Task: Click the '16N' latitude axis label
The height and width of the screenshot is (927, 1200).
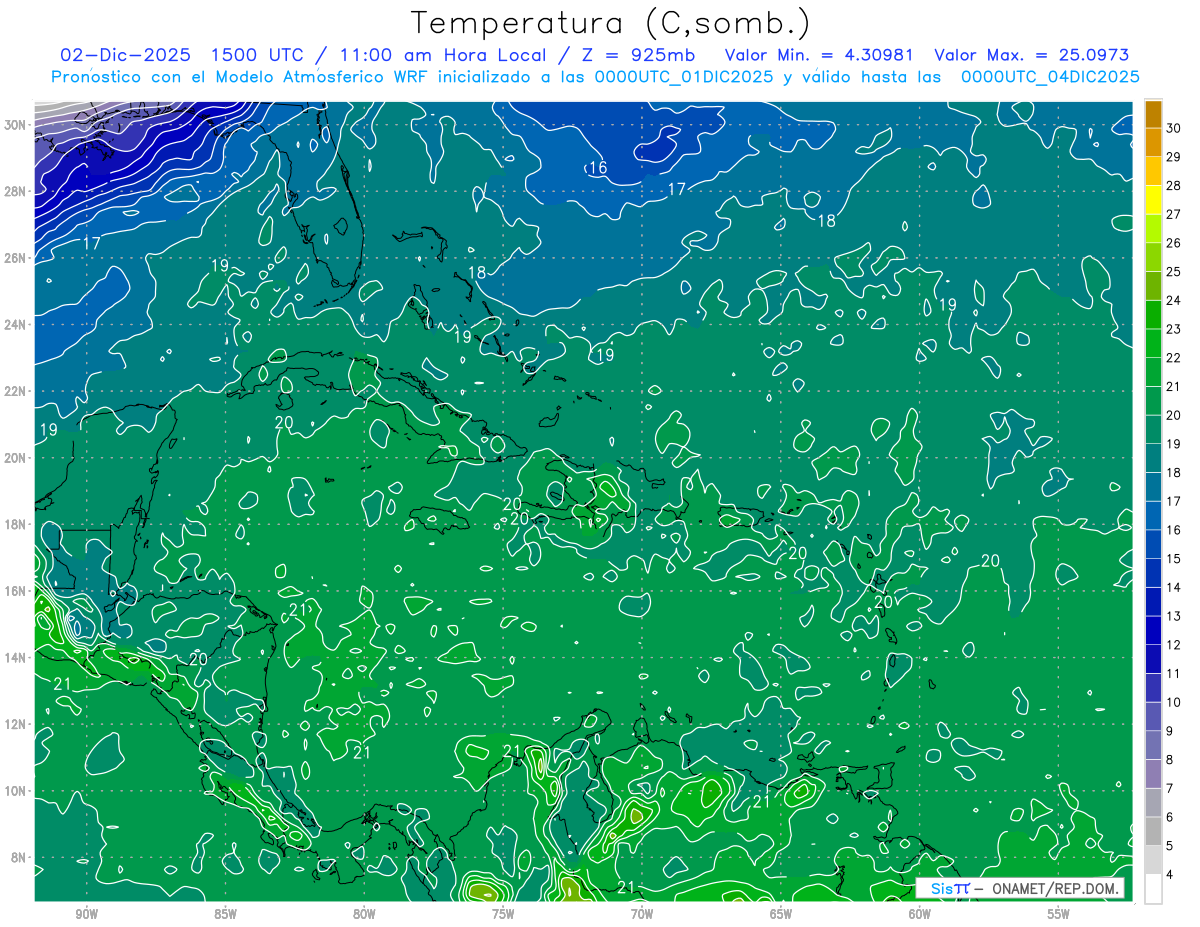Action: pyautogui.click(x=16, y=591)
